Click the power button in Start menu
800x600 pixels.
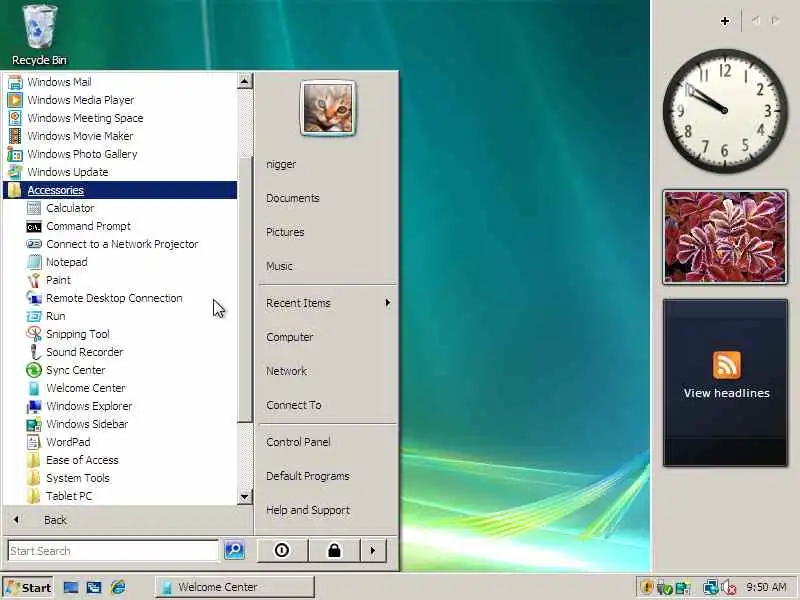[x=282, y=551]
